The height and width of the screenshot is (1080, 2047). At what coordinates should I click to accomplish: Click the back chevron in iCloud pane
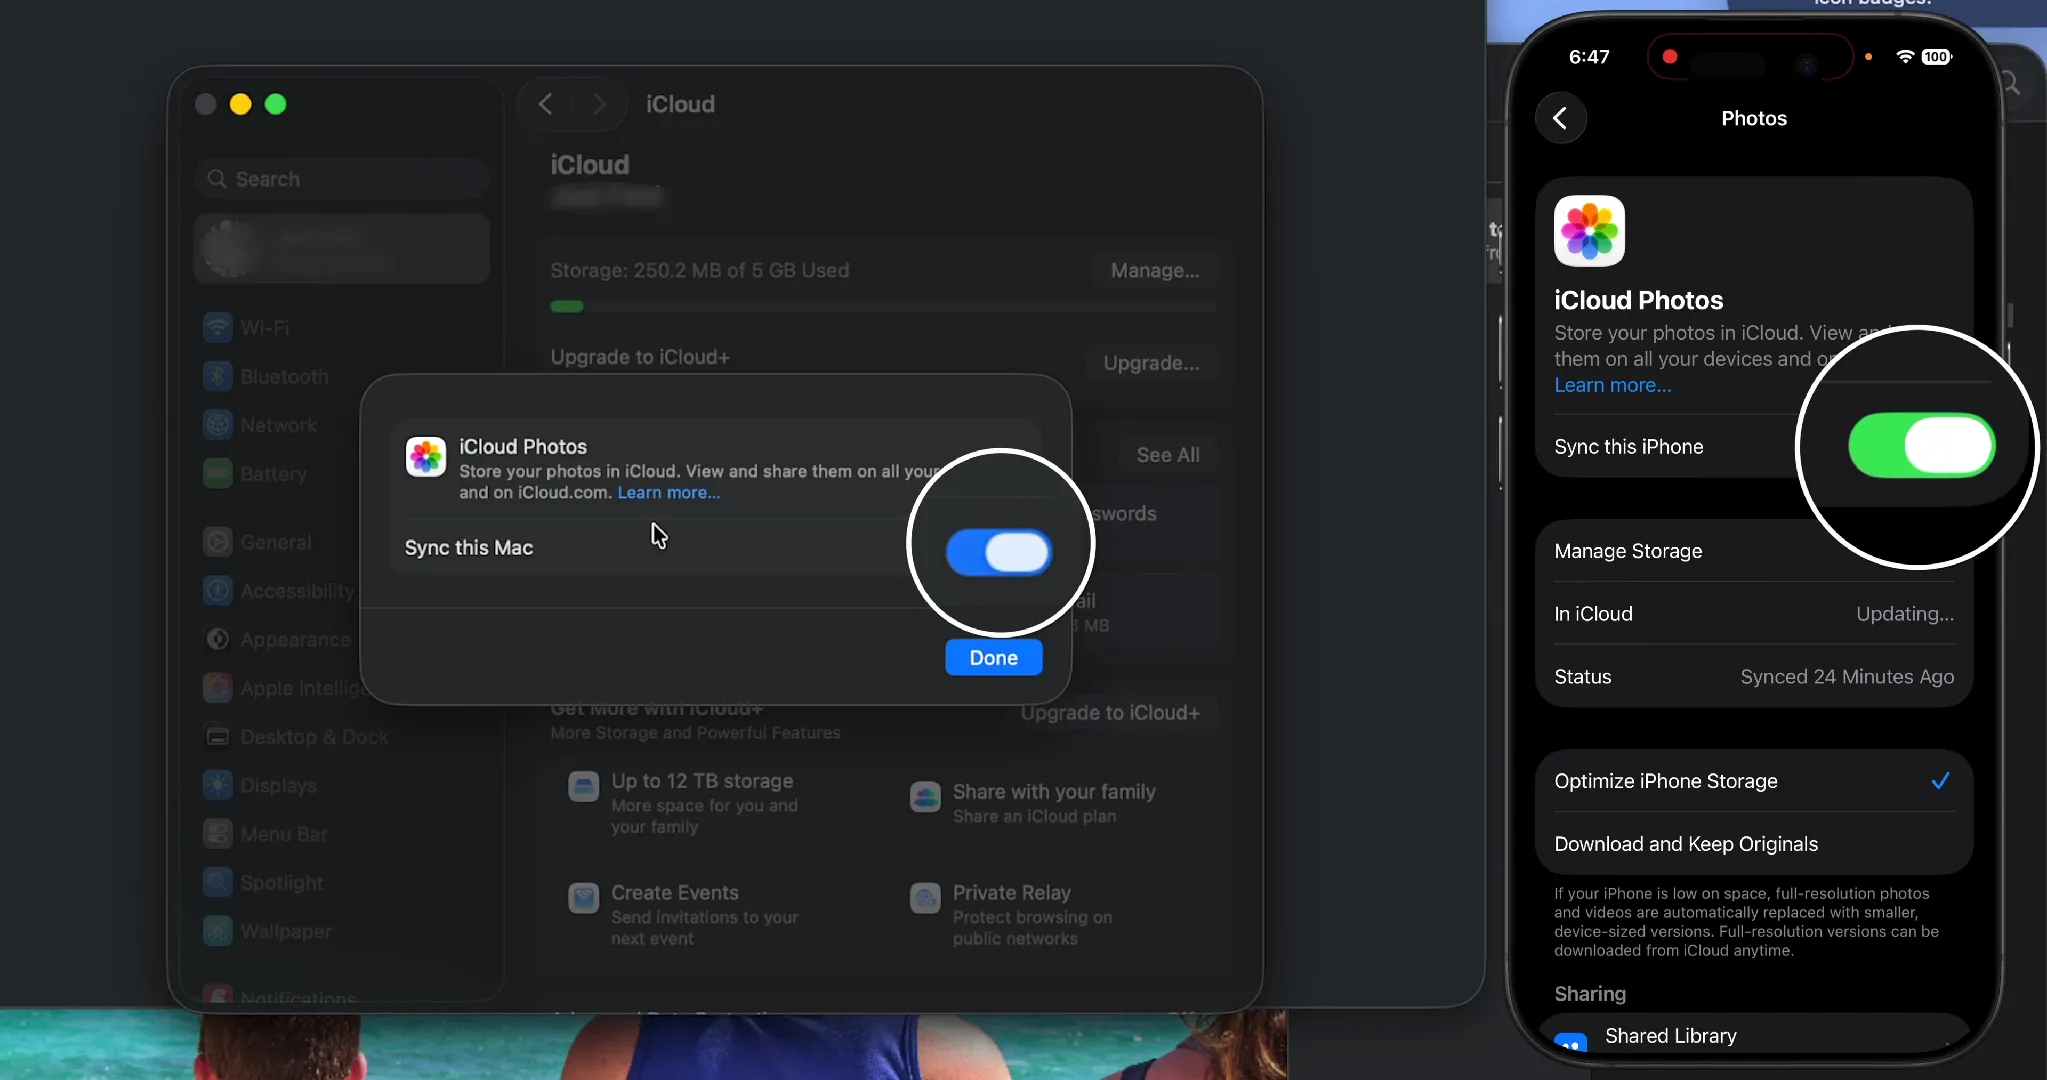click(x=545, y=104)
